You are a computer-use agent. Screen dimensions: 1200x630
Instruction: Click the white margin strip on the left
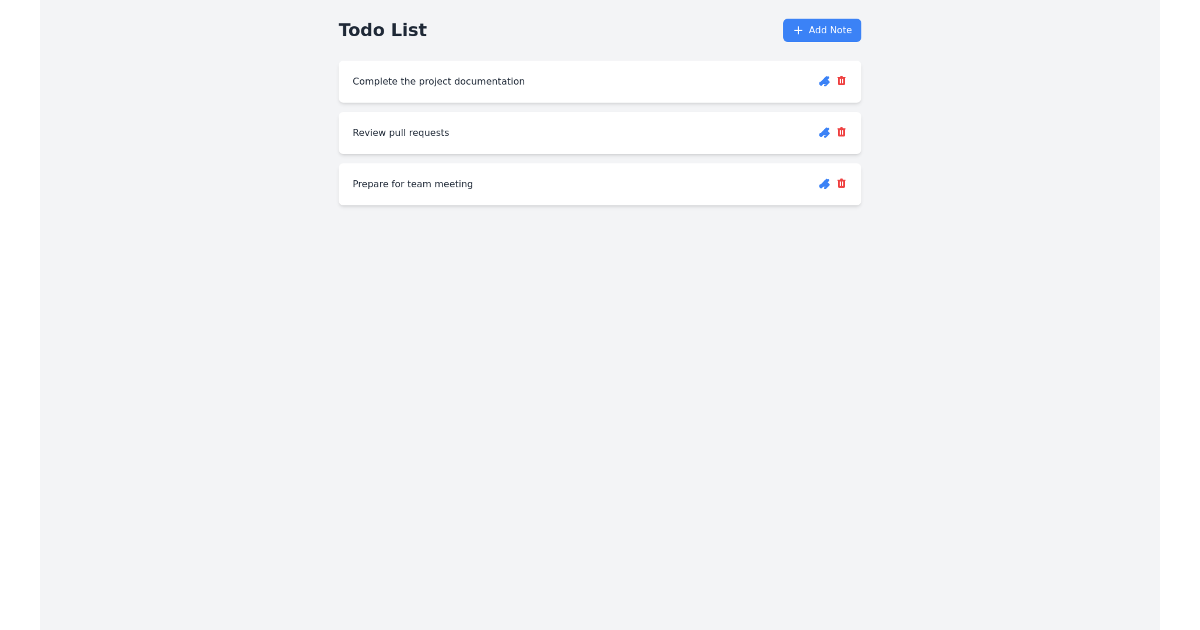[20, 315]
